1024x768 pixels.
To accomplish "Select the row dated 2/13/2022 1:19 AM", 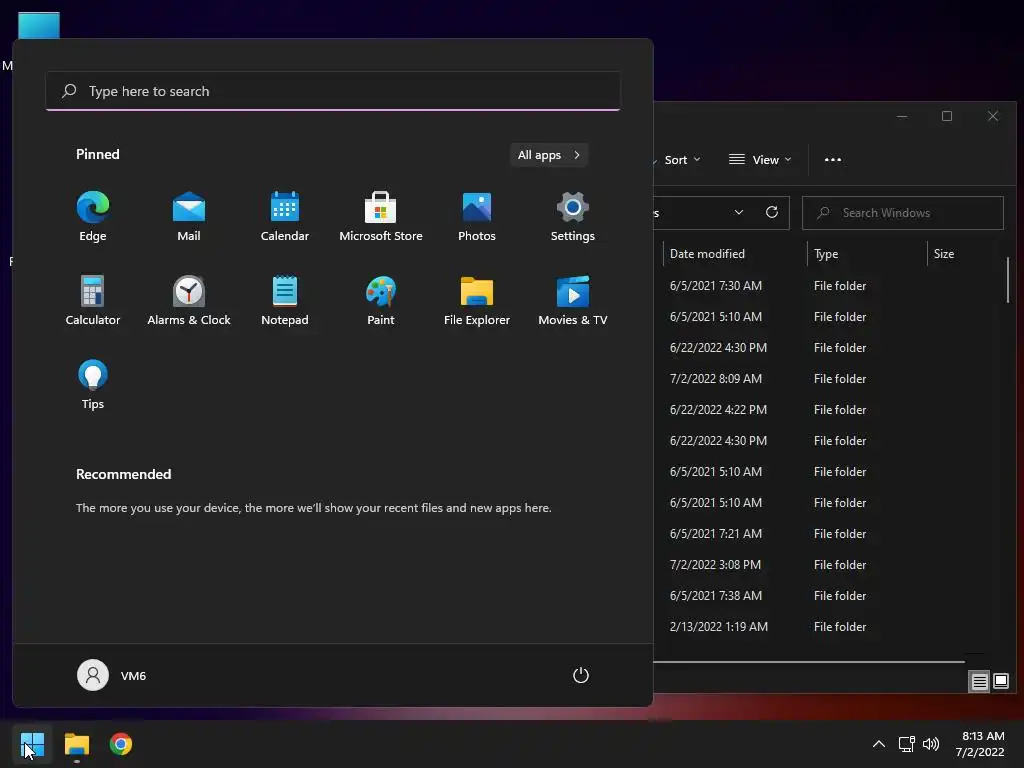I will 829,627.
